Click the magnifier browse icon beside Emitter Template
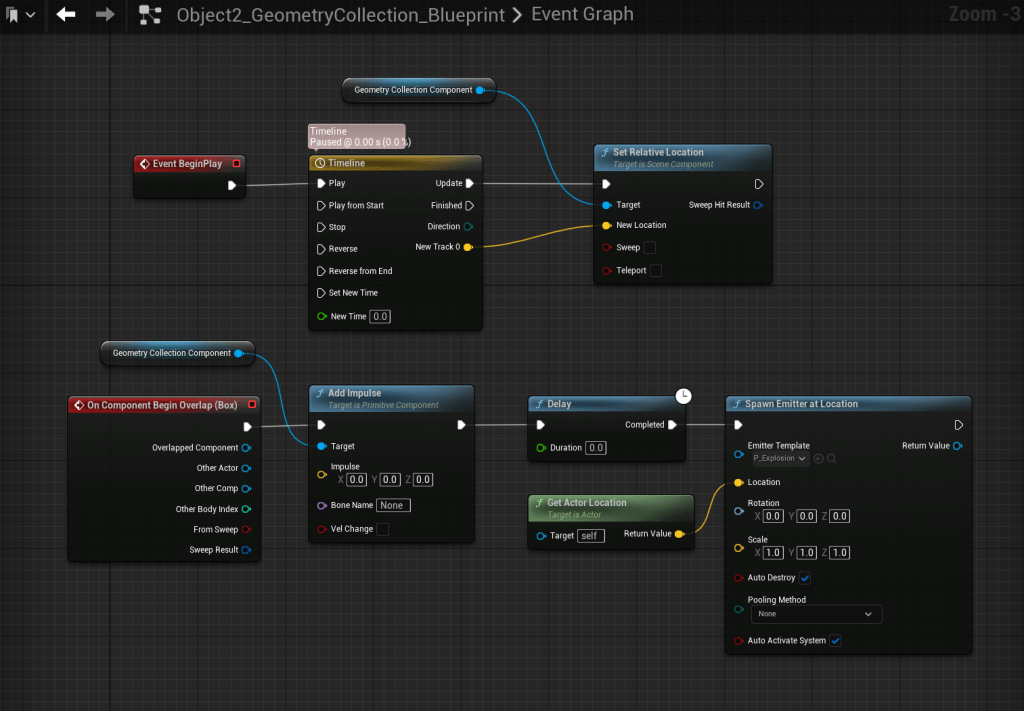 coord(831,458)
